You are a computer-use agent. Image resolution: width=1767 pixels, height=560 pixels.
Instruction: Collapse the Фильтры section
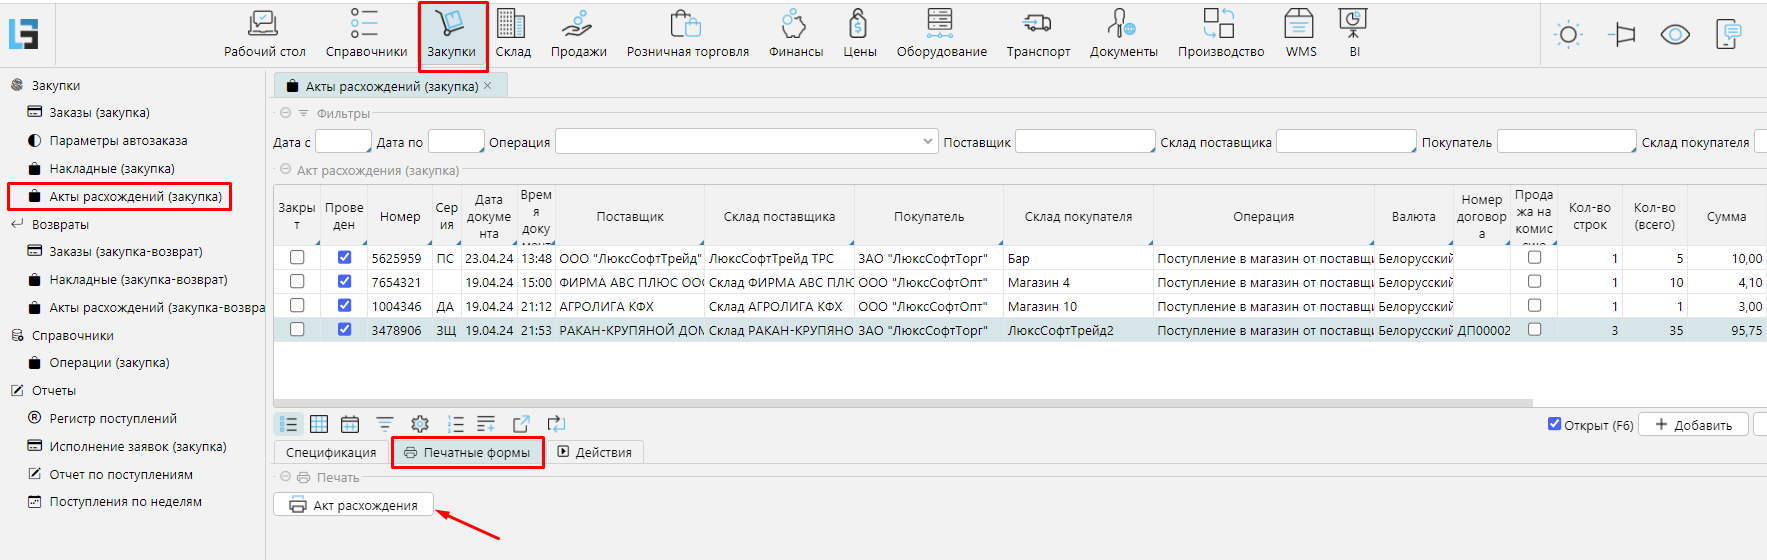286,114
